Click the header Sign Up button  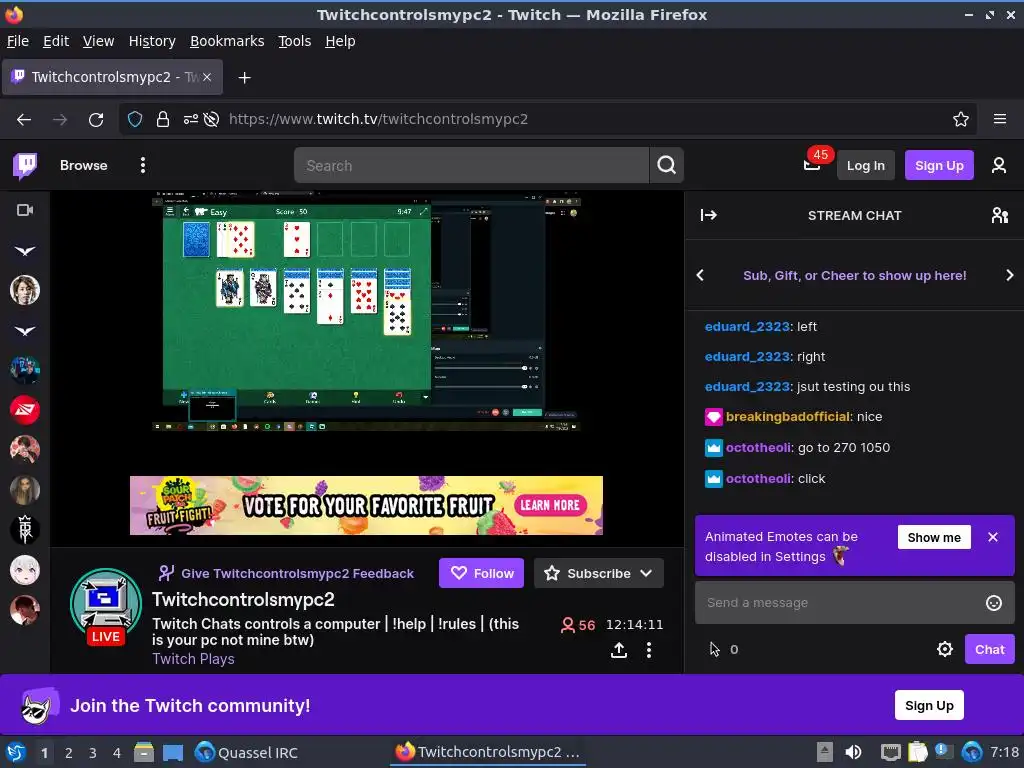tap(938, 165)
